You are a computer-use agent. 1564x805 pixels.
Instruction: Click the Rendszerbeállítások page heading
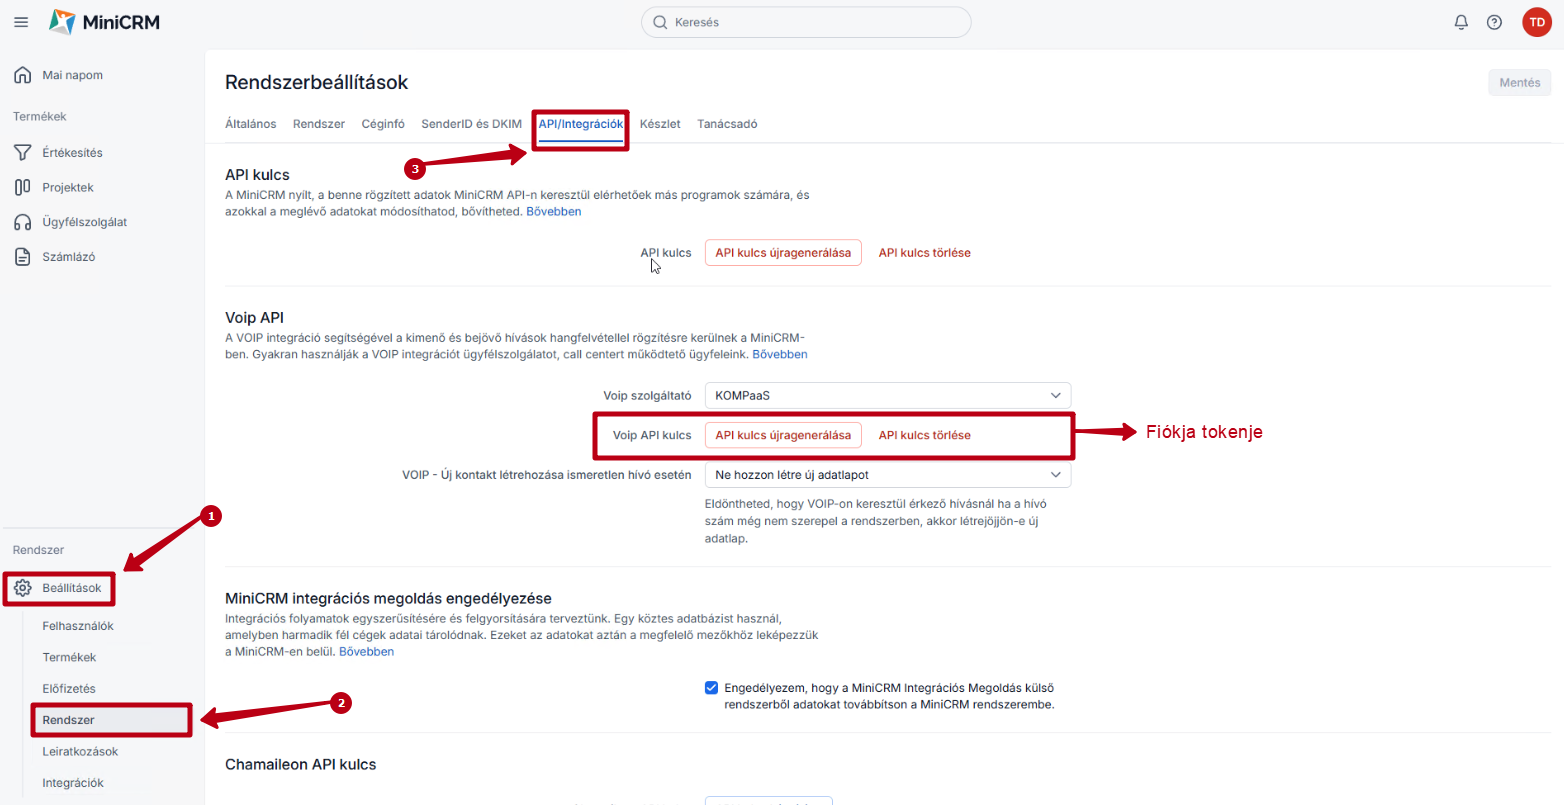coord(317,83)
